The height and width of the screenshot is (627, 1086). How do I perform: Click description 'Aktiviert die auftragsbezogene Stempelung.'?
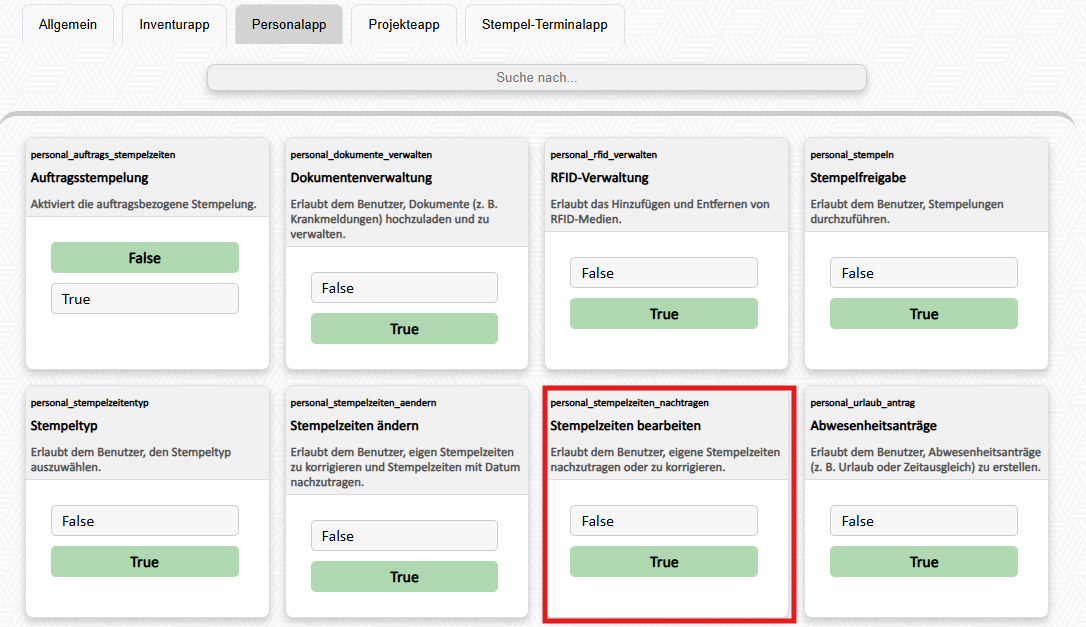pyautogui.click(x=143, y=204)
